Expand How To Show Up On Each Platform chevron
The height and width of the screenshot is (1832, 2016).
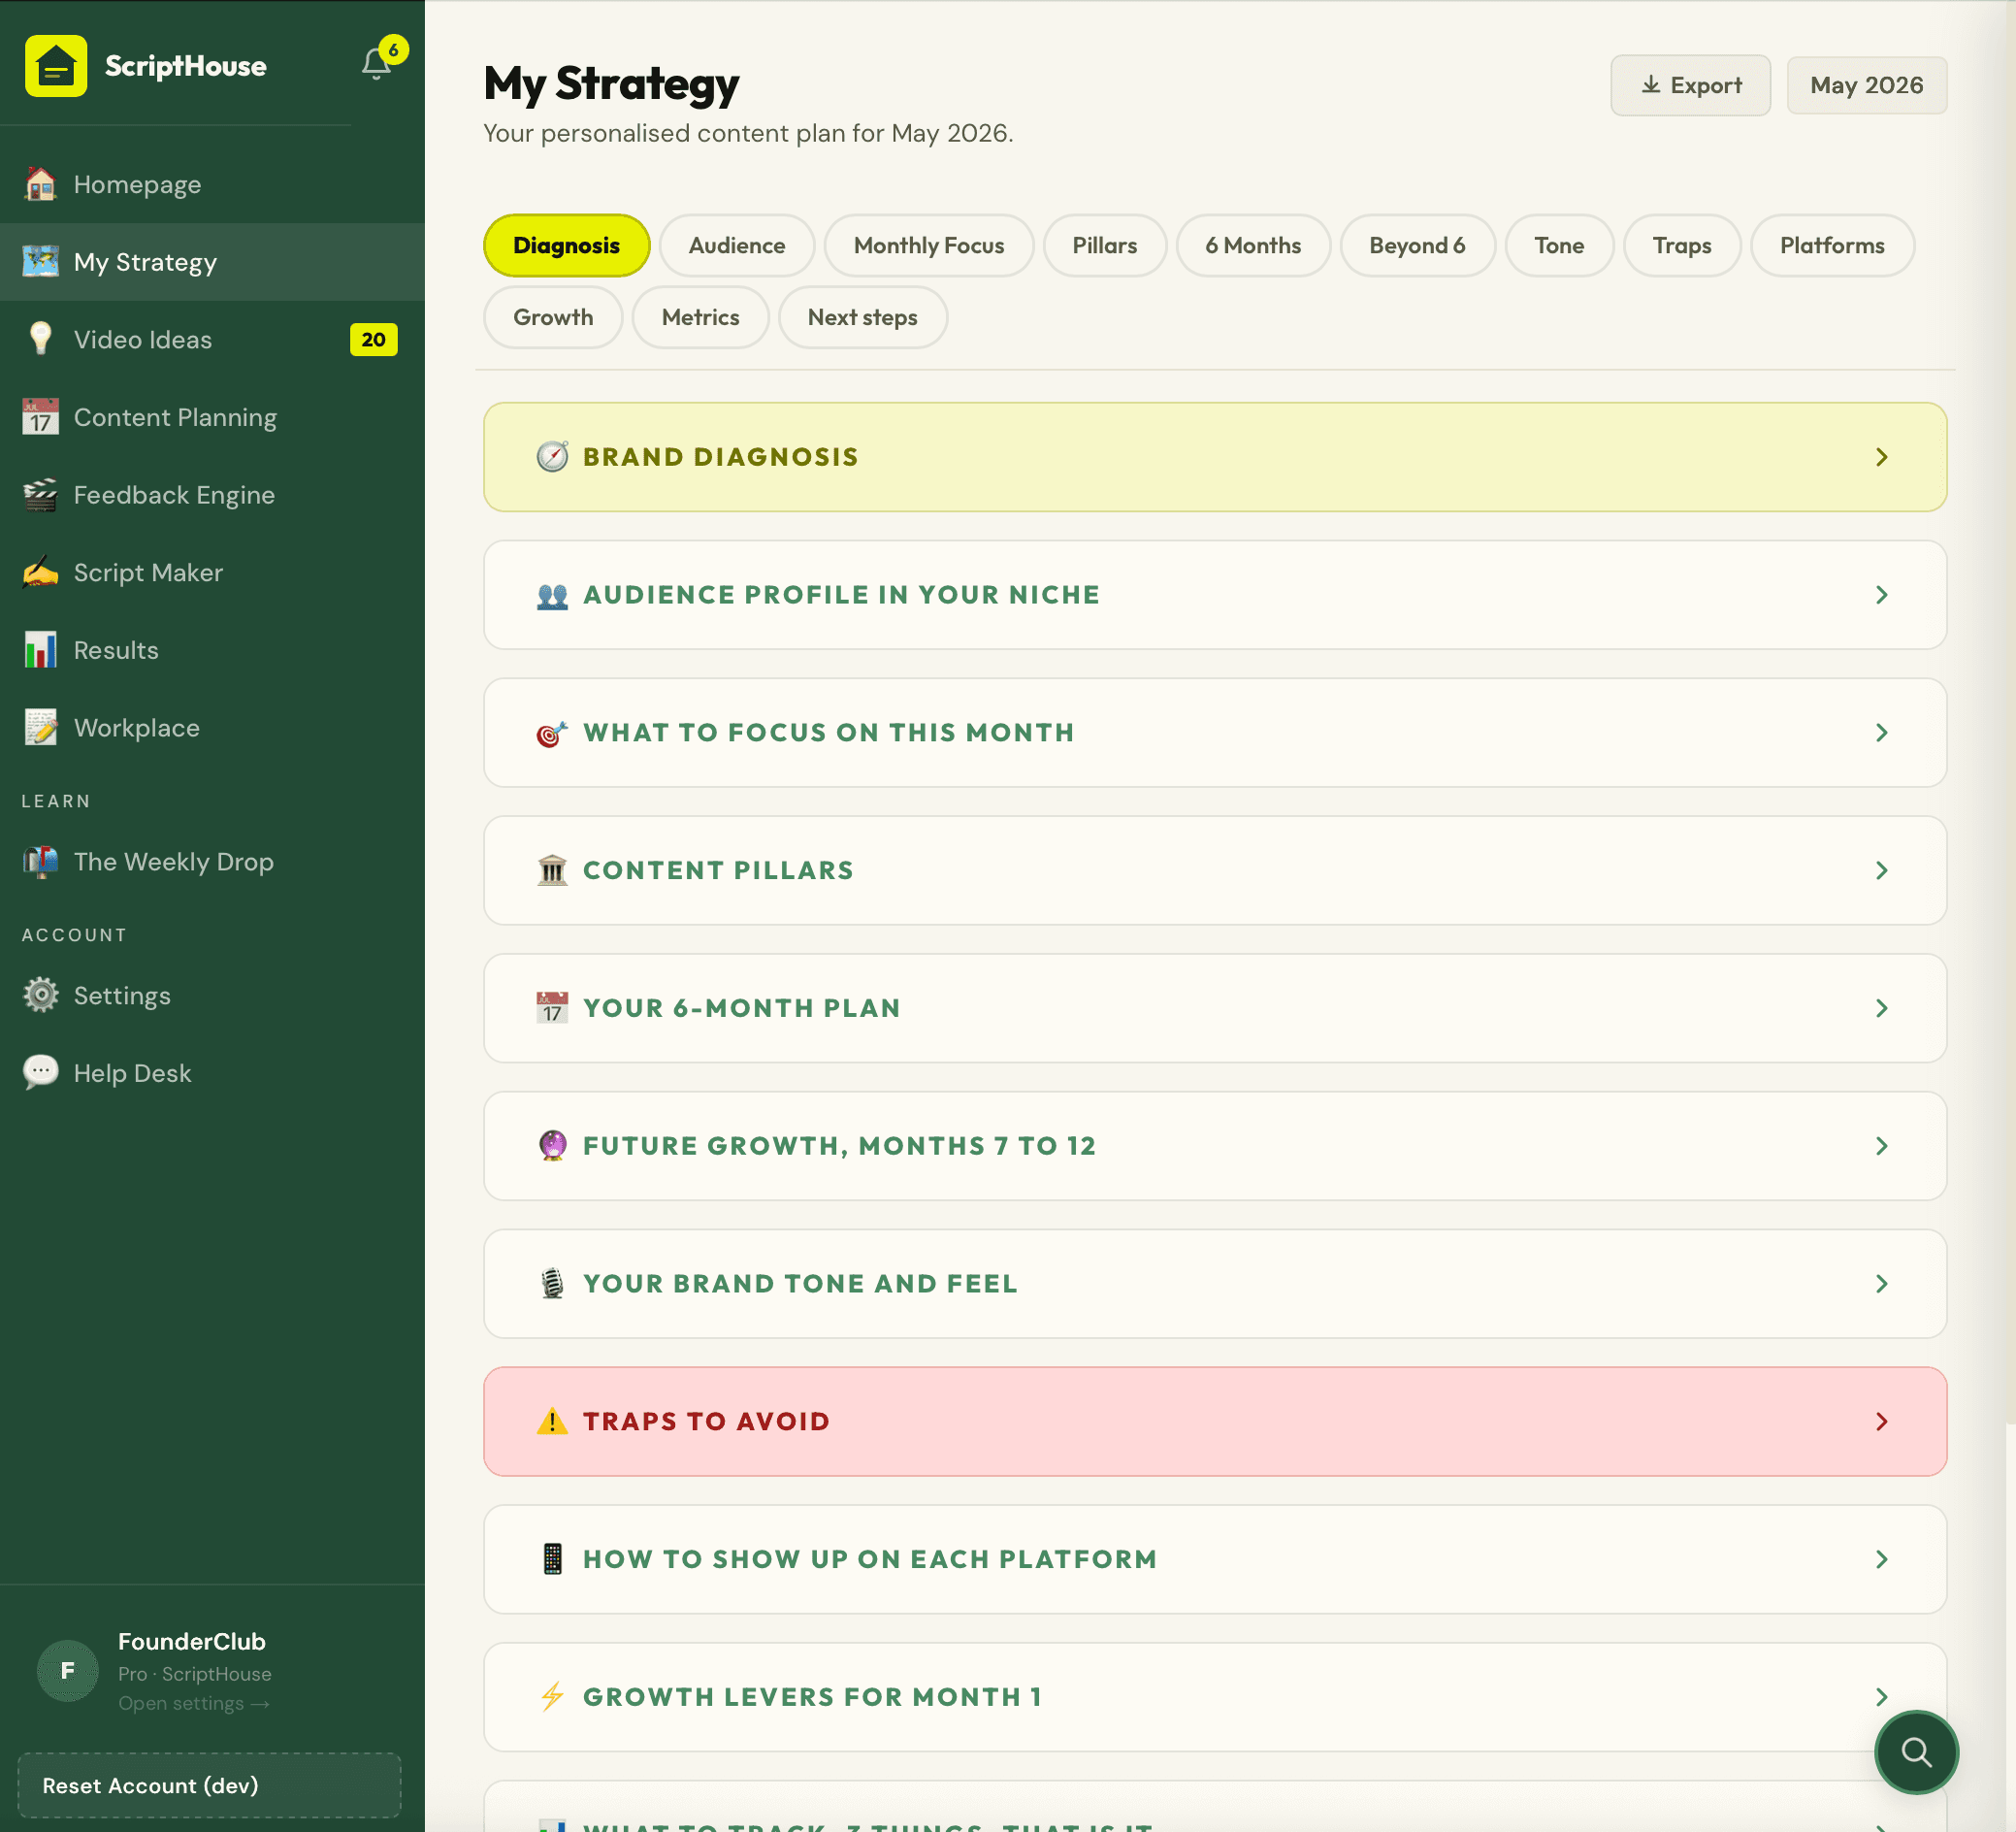click(x=1881, y=1559)
